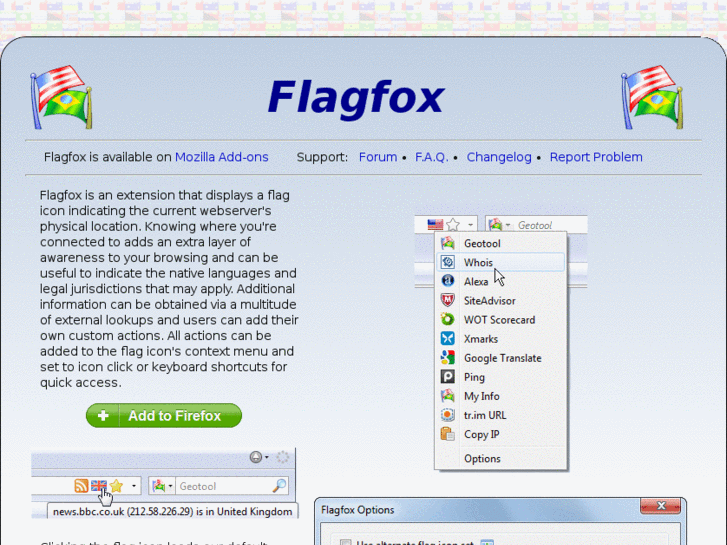The width and height of the screenshot is (727, 545).
Task: Select Whois from the context menu
Action: pyautogui.click(x=501, y=263)
